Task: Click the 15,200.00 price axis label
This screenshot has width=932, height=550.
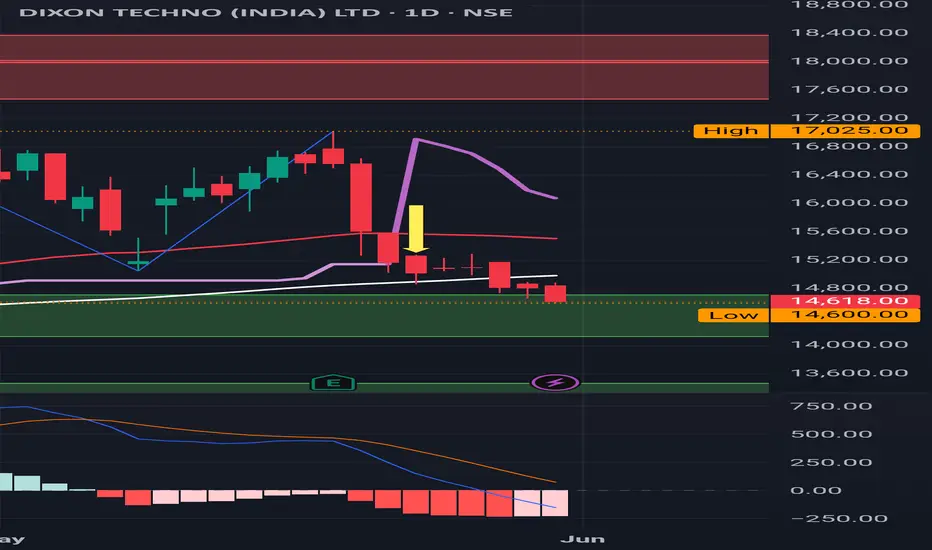Action: (x=850, y=260)
